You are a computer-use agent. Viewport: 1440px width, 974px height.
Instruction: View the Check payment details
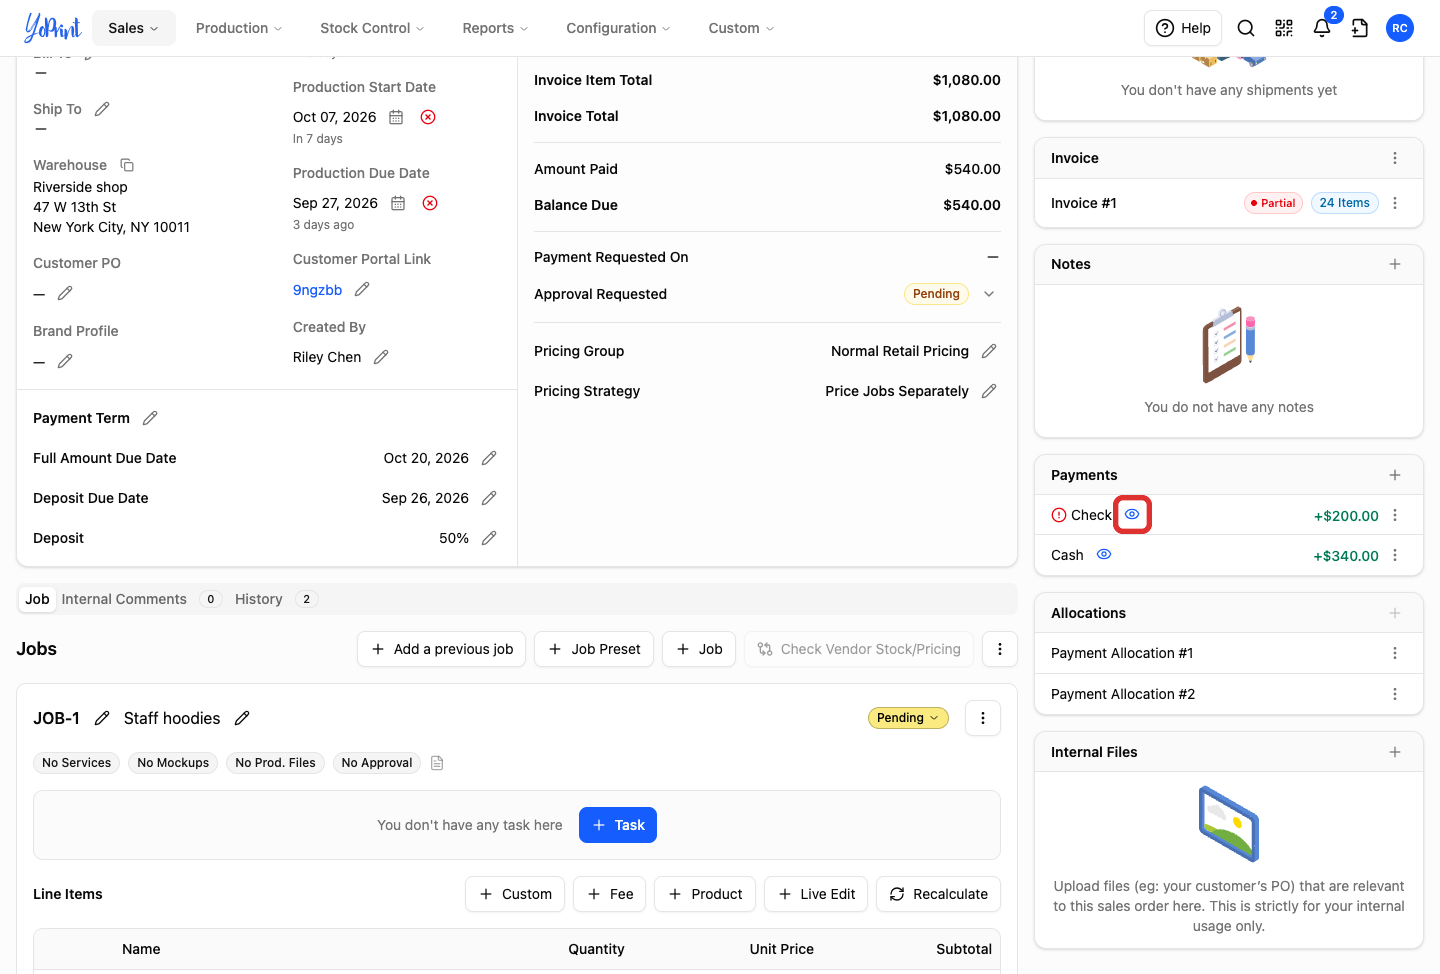tap(1132, 514)
